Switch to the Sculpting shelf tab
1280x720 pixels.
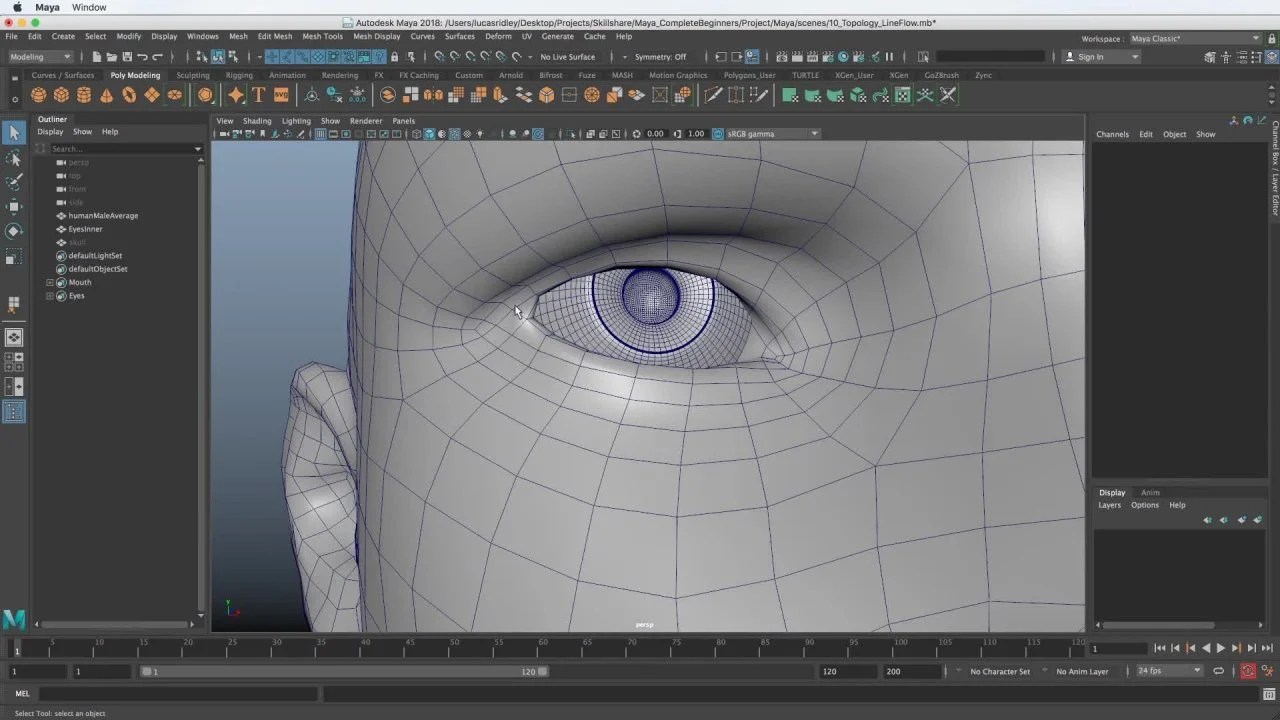point(193,75)
